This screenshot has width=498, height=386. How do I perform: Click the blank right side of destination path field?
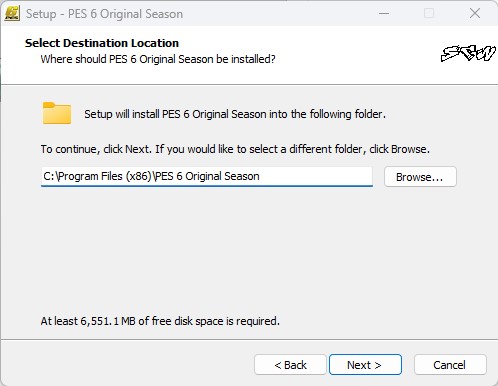317,176
